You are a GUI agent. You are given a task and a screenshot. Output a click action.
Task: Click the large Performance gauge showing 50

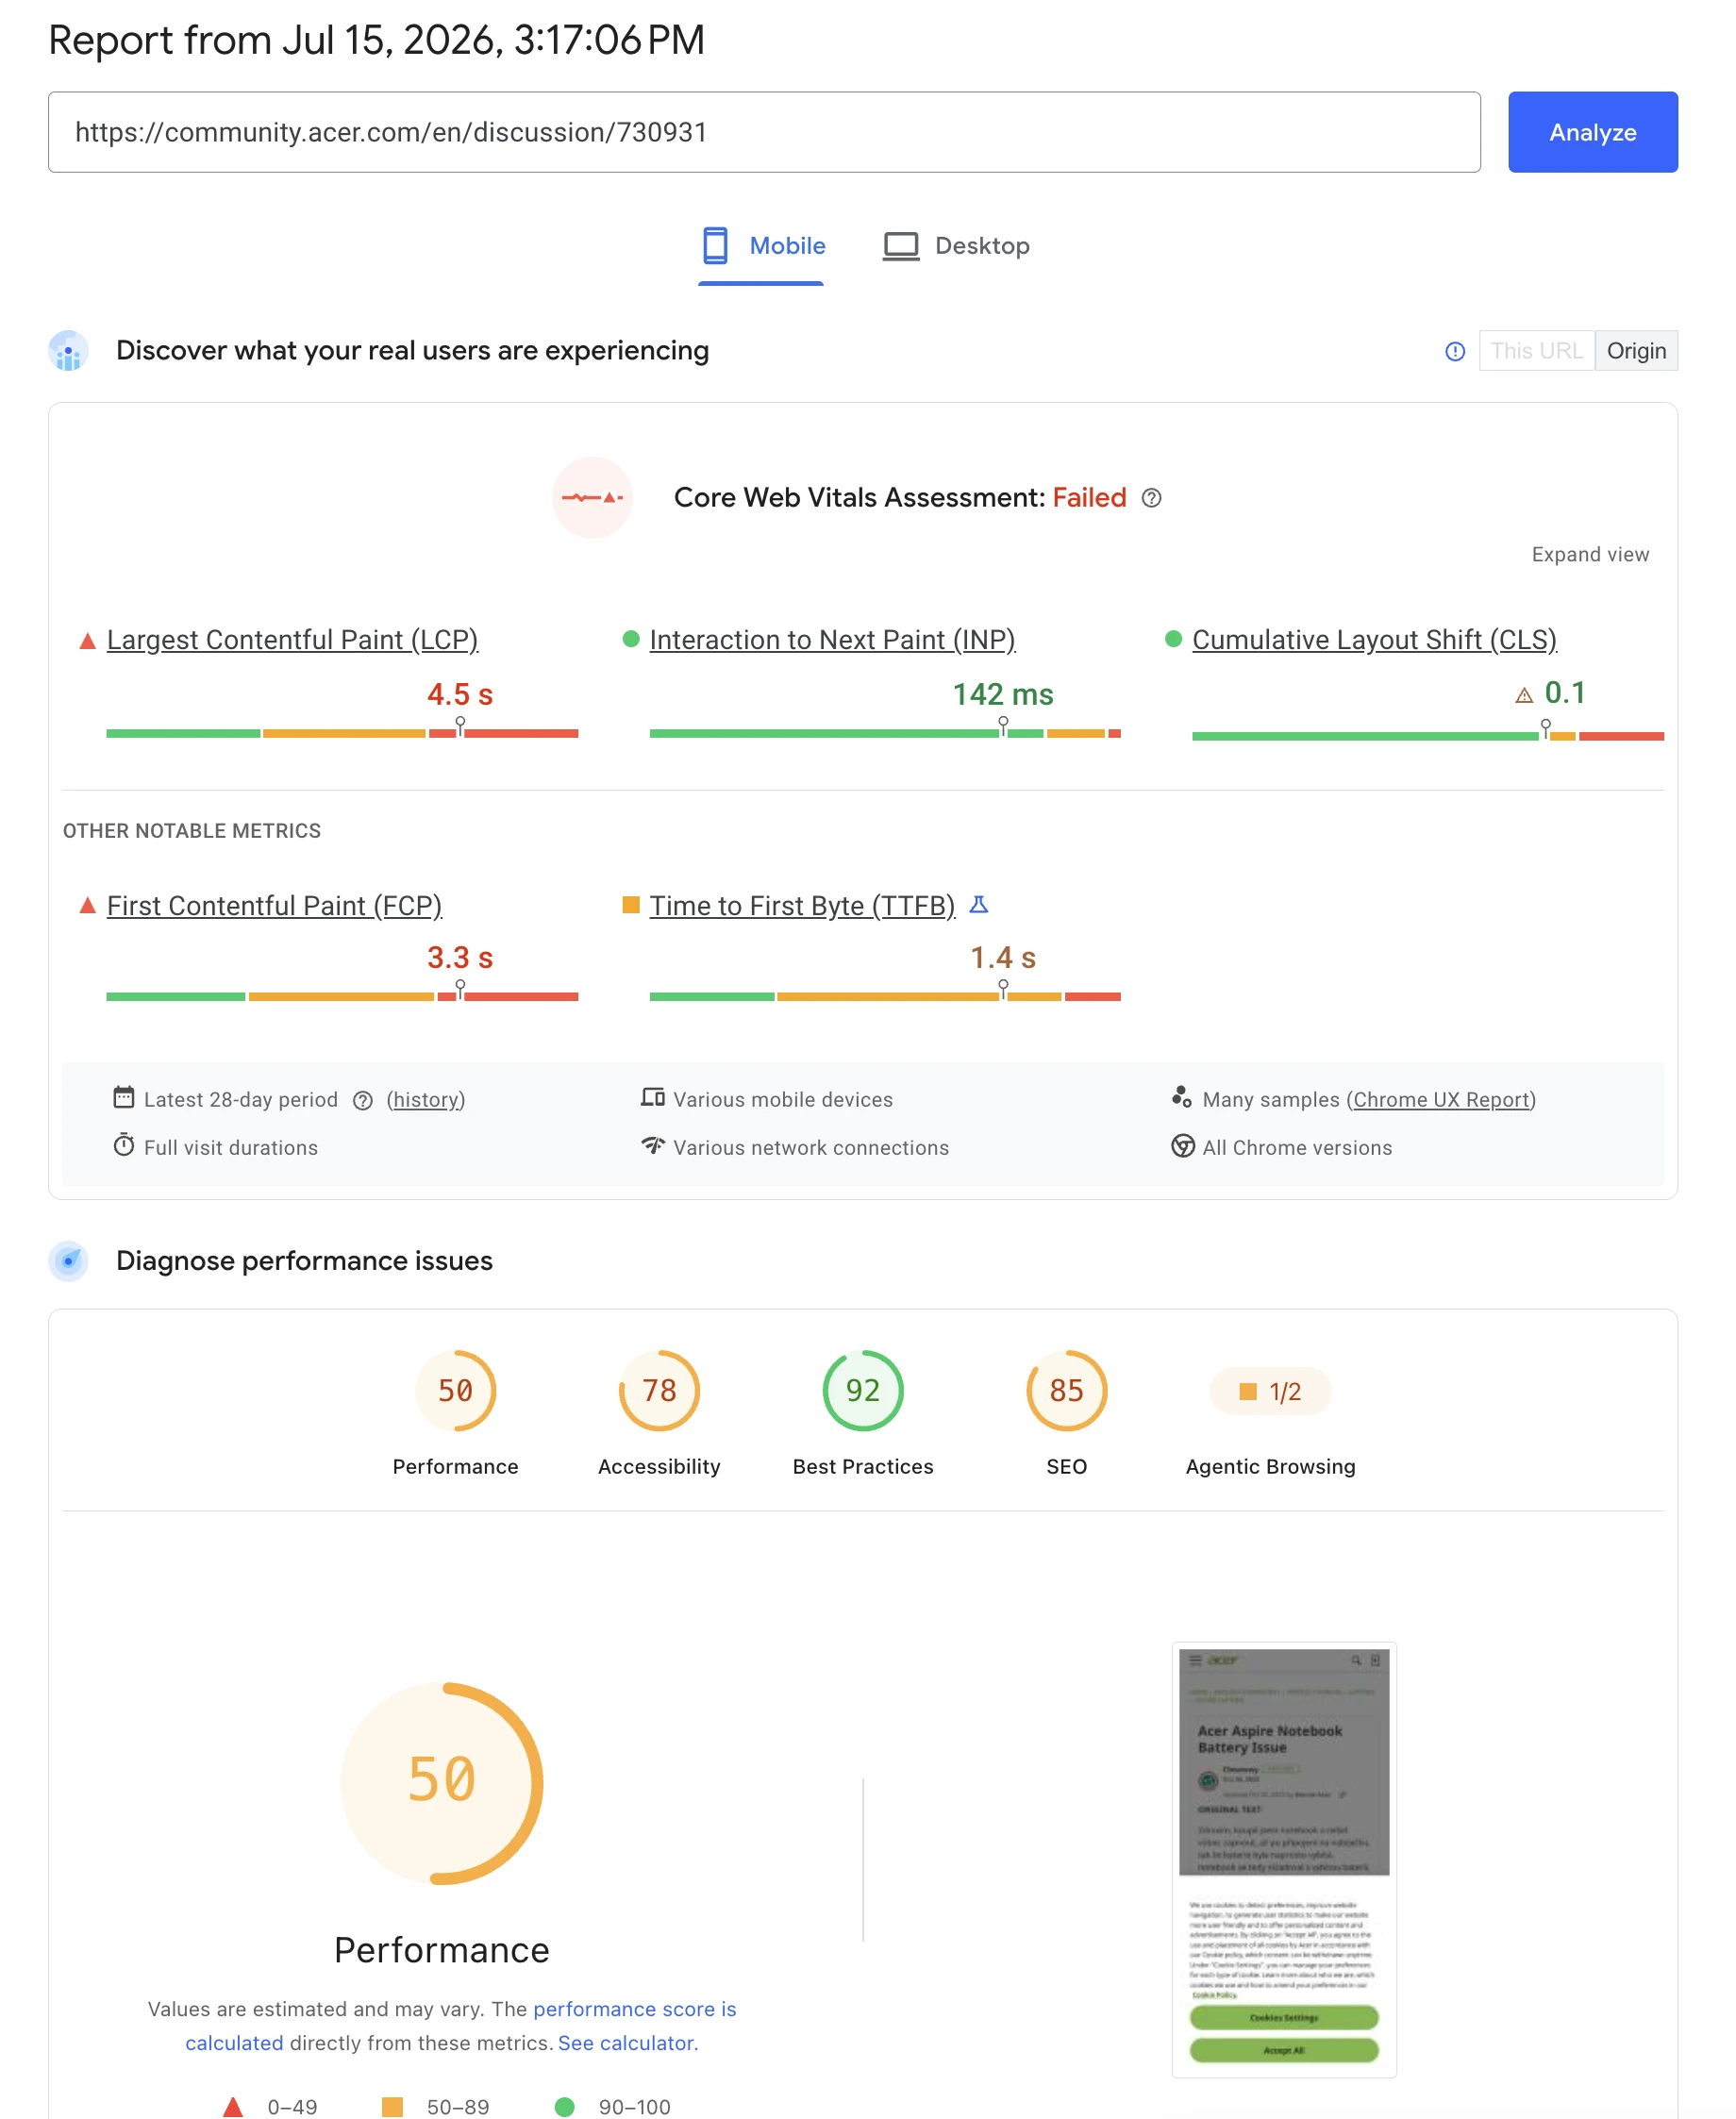442,1783
